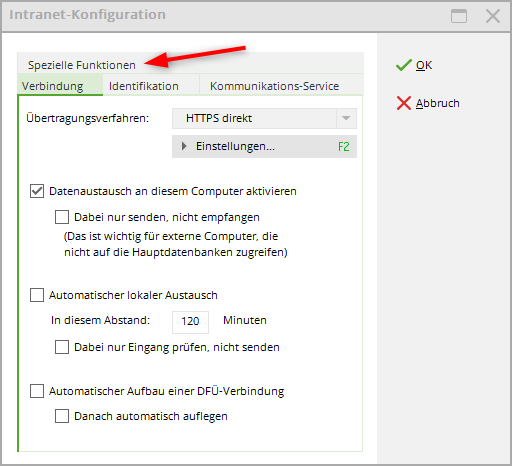This screenshot has width=512, height=466.
Task: Select the HTTPS direkt combo box
Action: point(264,118)
